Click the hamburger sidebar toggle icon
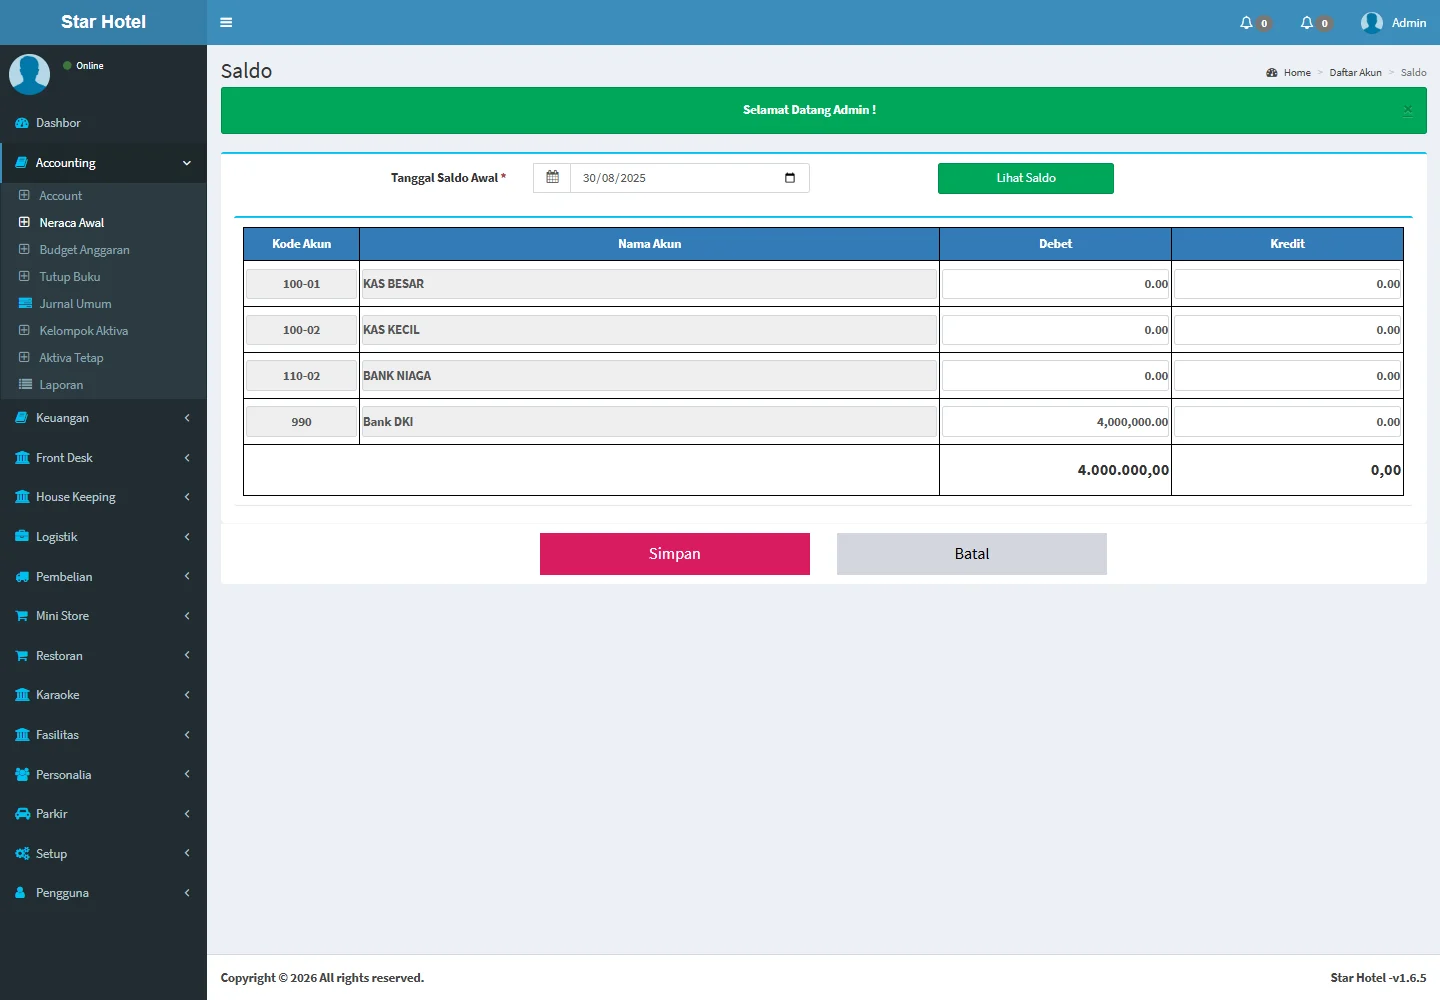The height and width of the screenshot is (1000, 1440). [226, 22]
